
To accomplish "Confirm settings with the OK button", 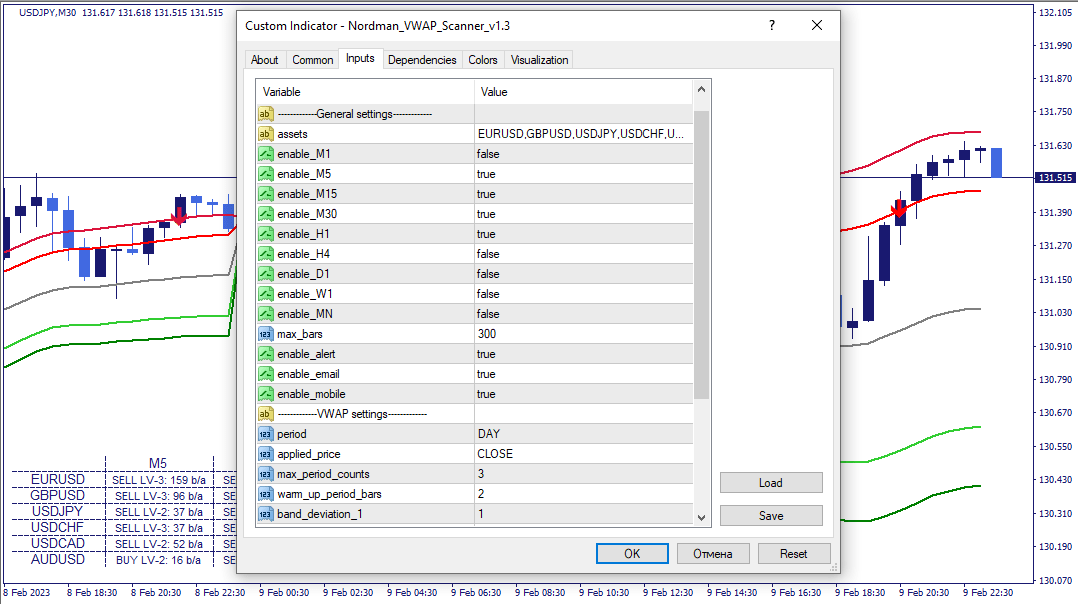I will coord(632,553).
